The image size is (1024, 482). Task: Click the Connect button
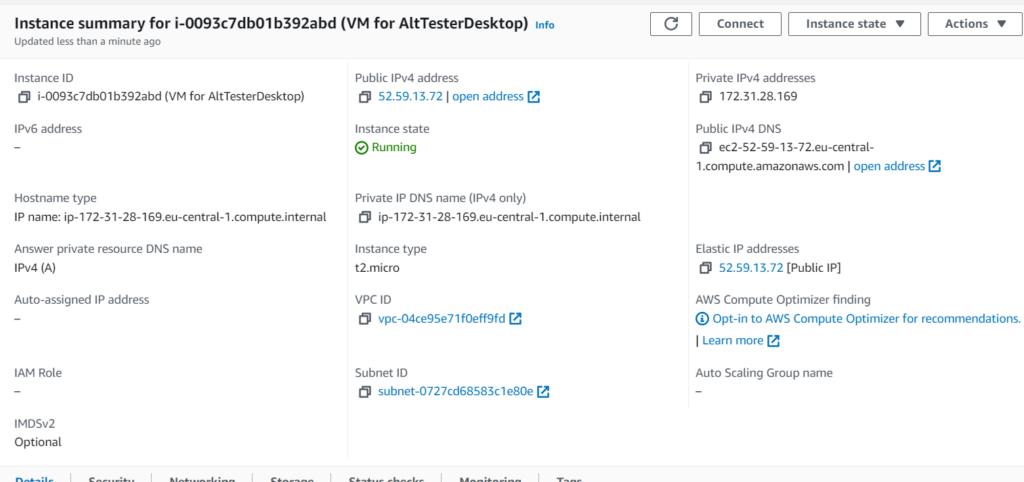pyautogui.click(x=740, y=24)
